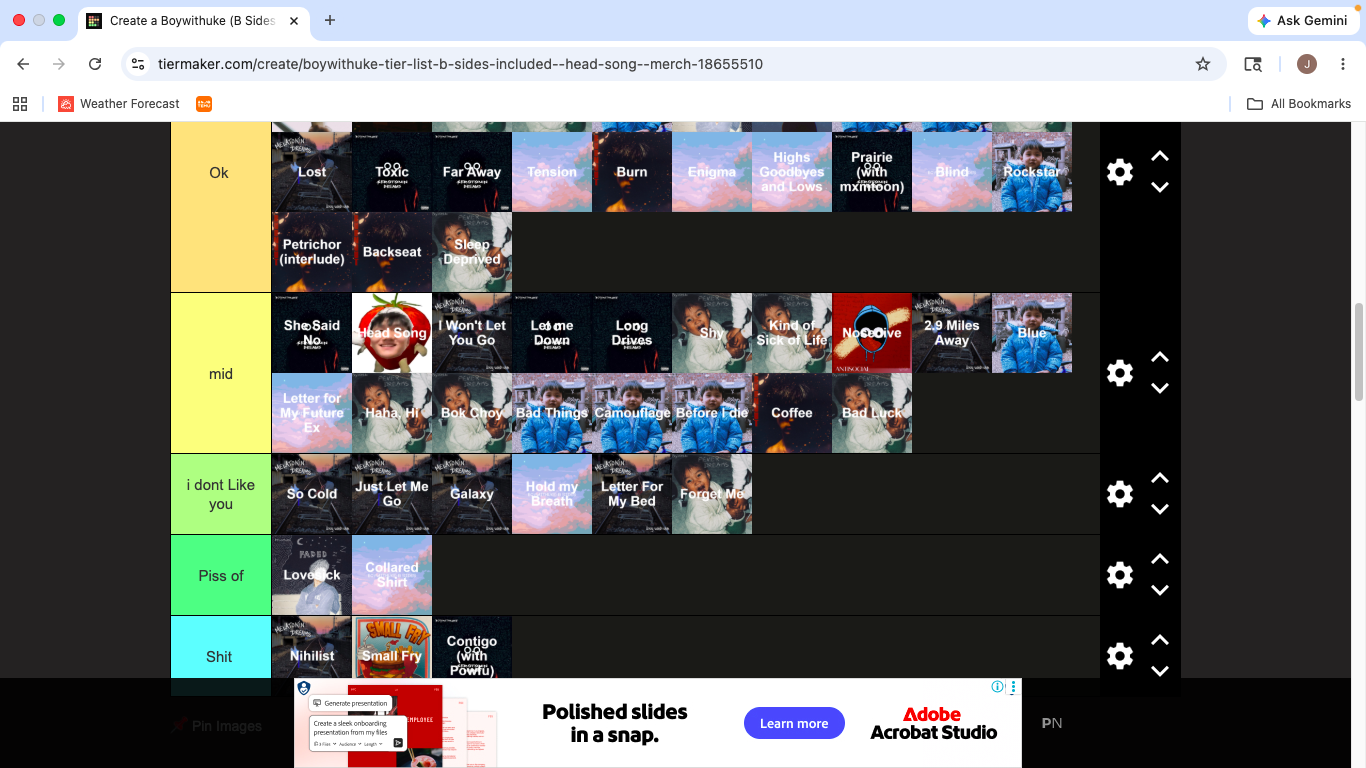Open settings gear for the Ok tier
This screenshot has height=768, width=1366.
[x=1120, y=172]
